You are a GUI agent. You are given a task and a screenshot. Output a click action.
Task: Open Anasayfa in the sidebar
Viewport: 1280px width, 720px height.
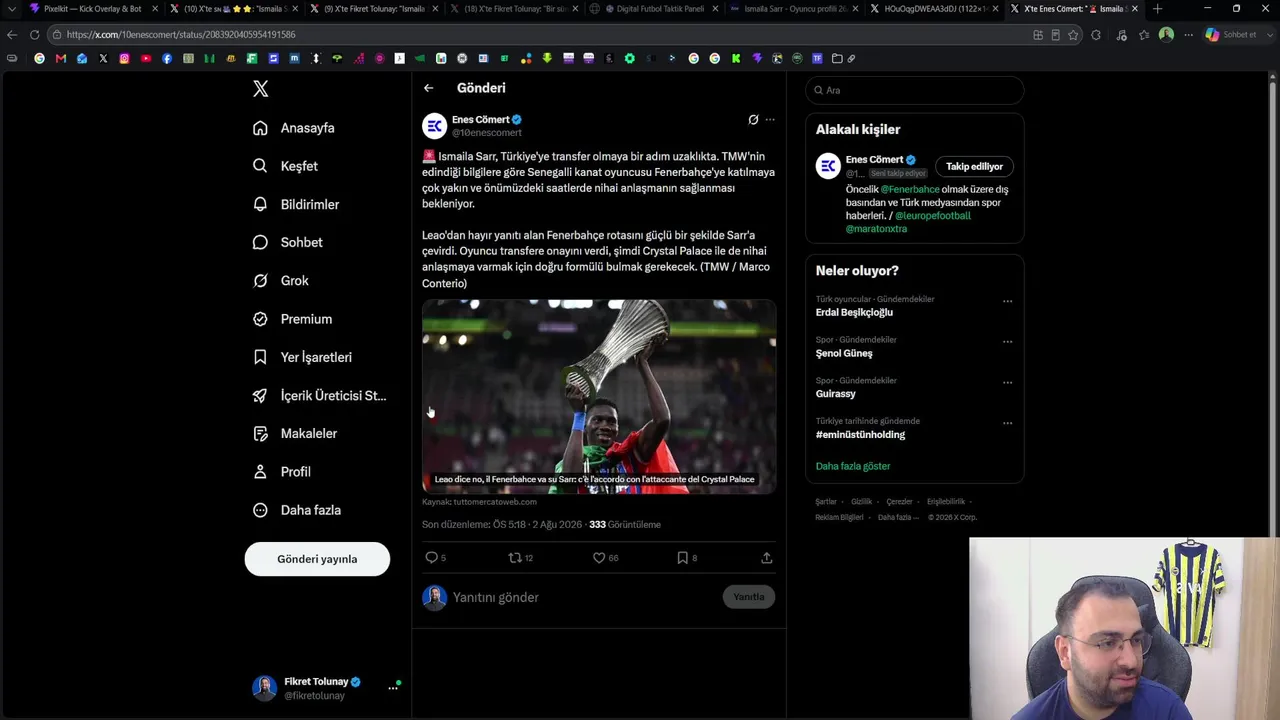pyautogui.click(x=295, y=128)
